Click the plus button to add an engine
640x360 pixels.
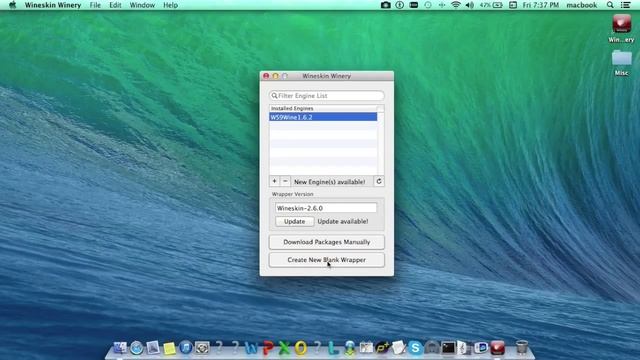click(274, 181)
